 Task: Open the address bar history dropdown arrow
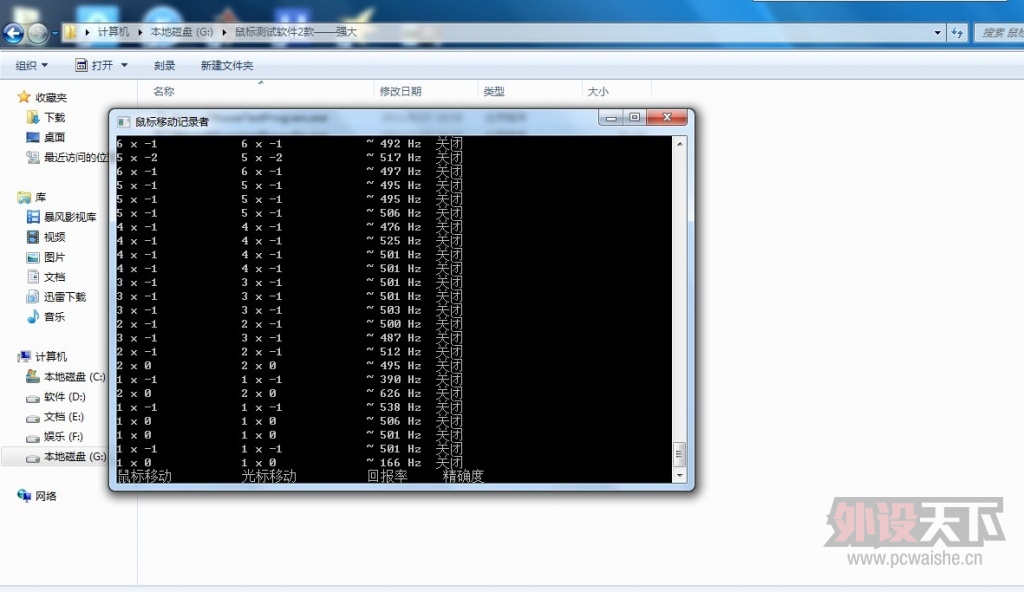point(937,33)
